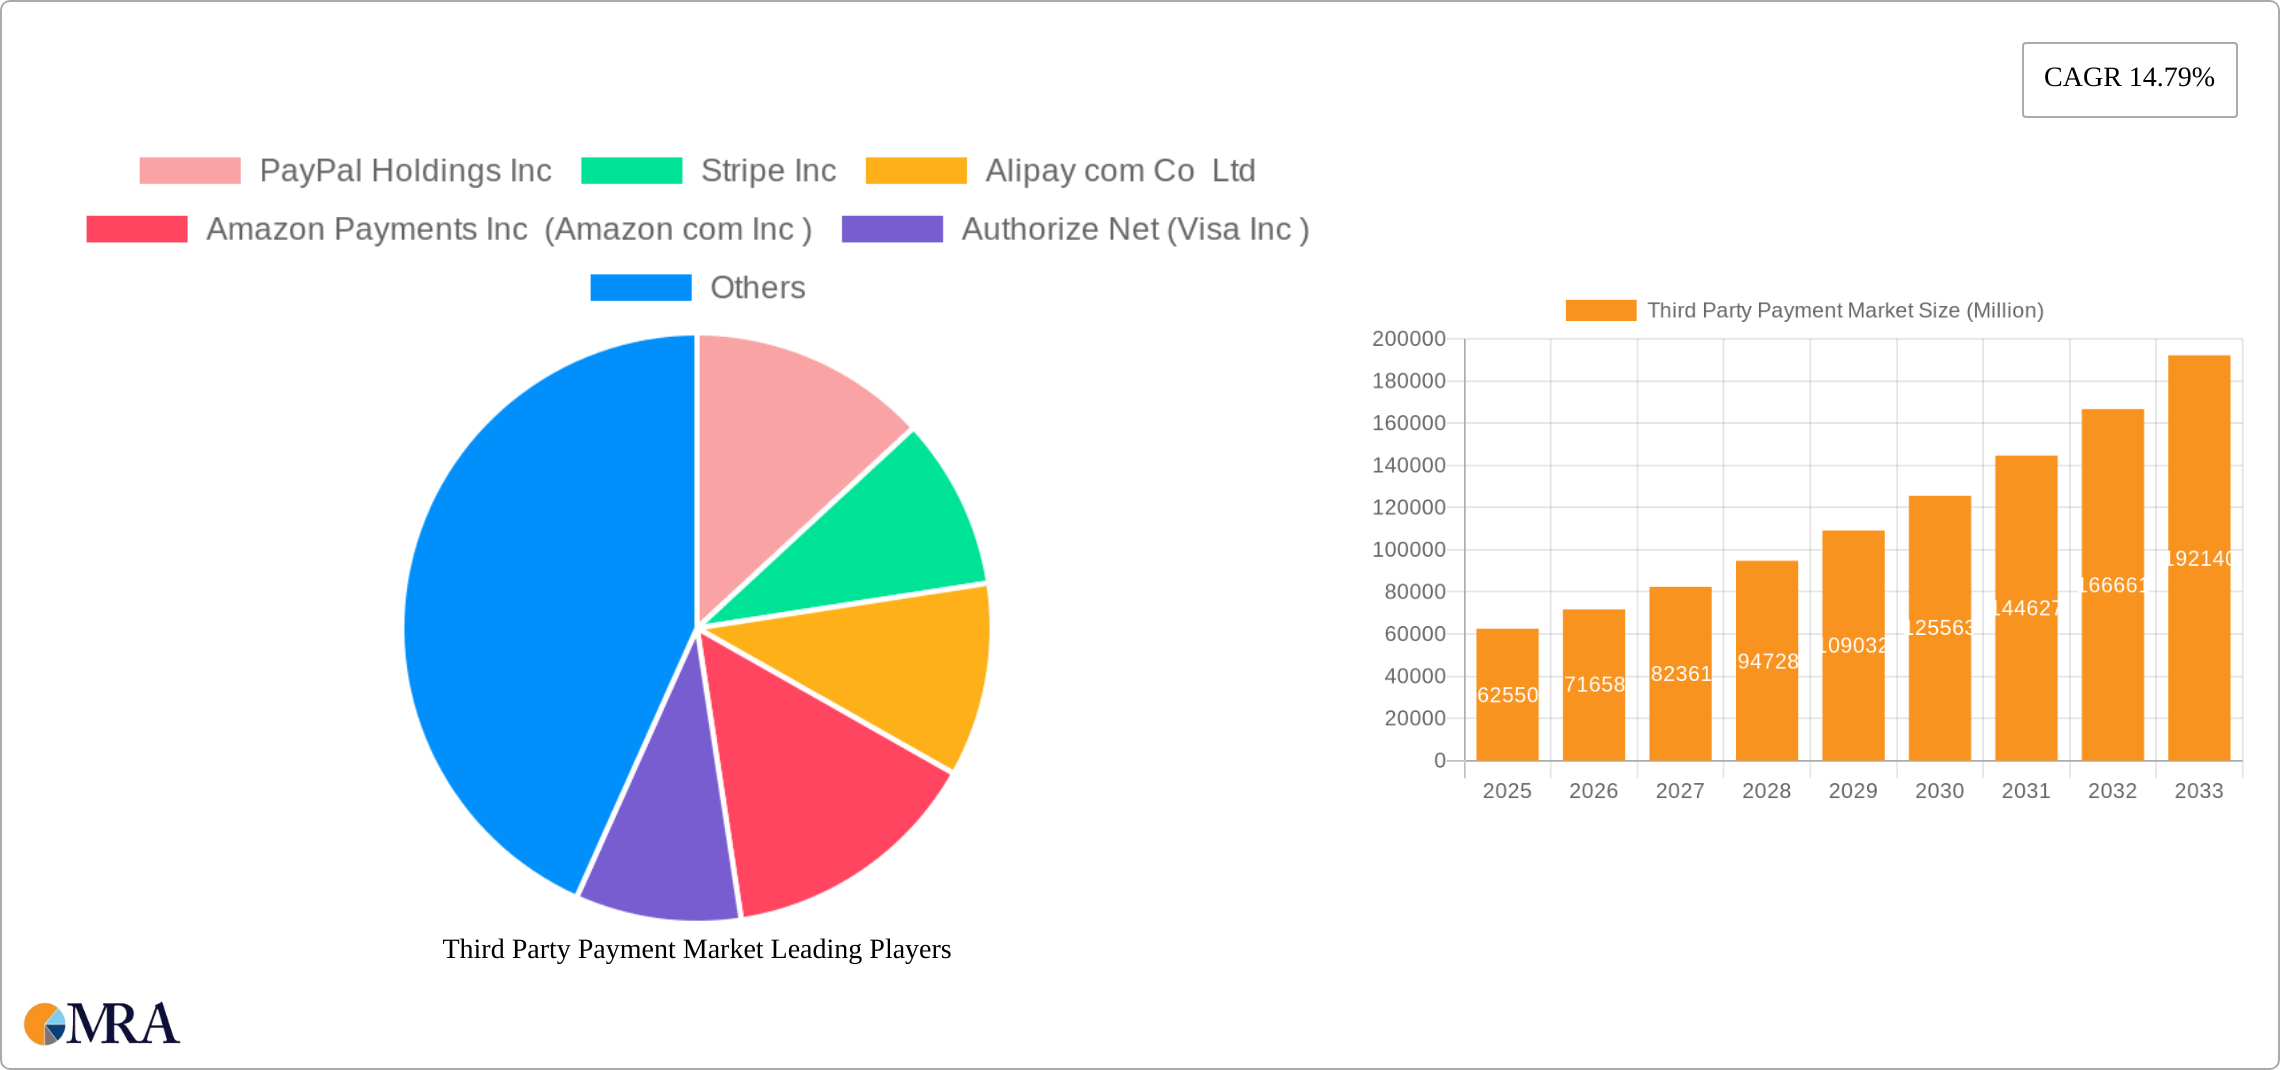
Task: Click the 2031 bar labeled 144627
Action: [x=2026, y=608]
